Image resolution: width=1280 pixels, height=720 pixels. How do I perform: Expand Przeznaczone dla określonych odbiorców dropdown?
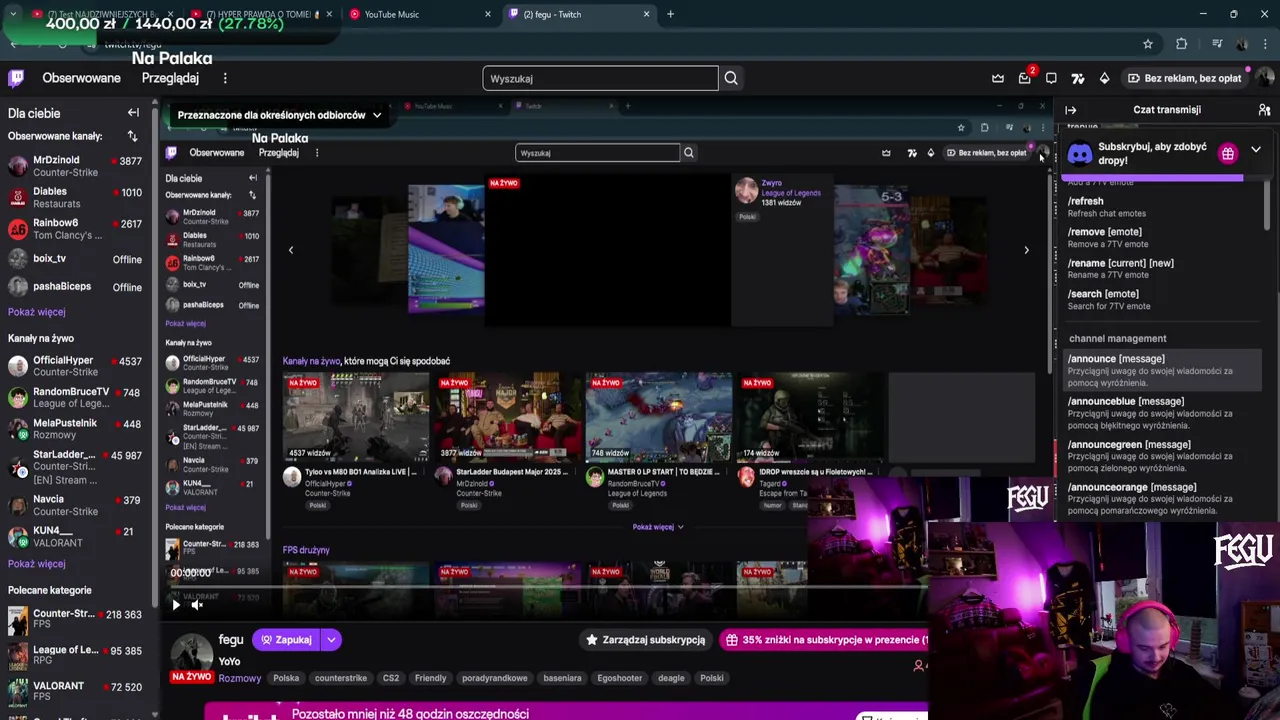point(279,115)
